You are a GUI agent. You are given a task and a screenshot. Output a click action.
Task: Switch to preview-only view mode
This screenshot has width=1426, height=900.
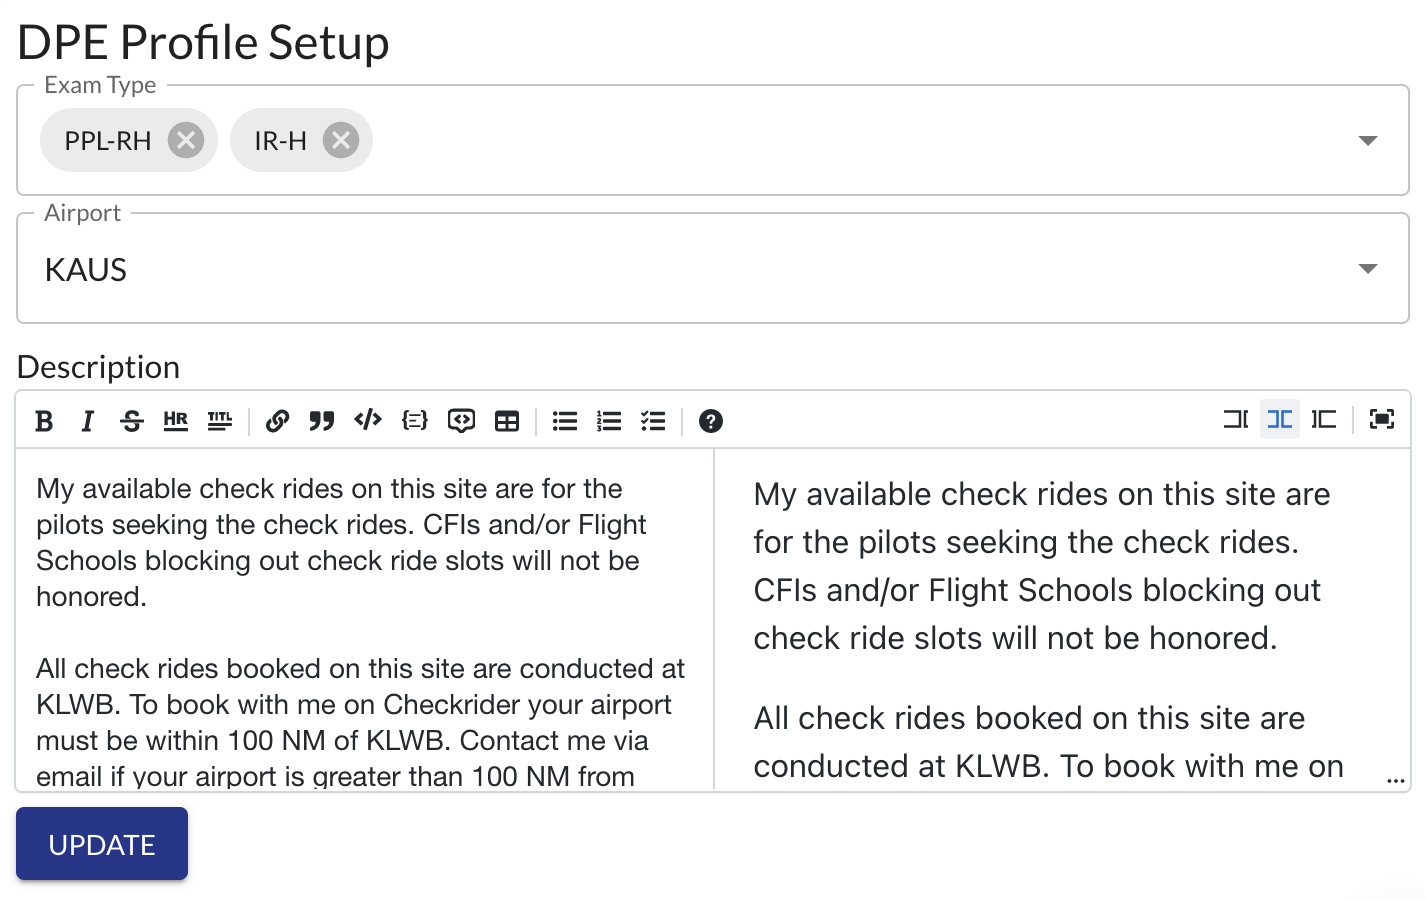click(1324, 419)
